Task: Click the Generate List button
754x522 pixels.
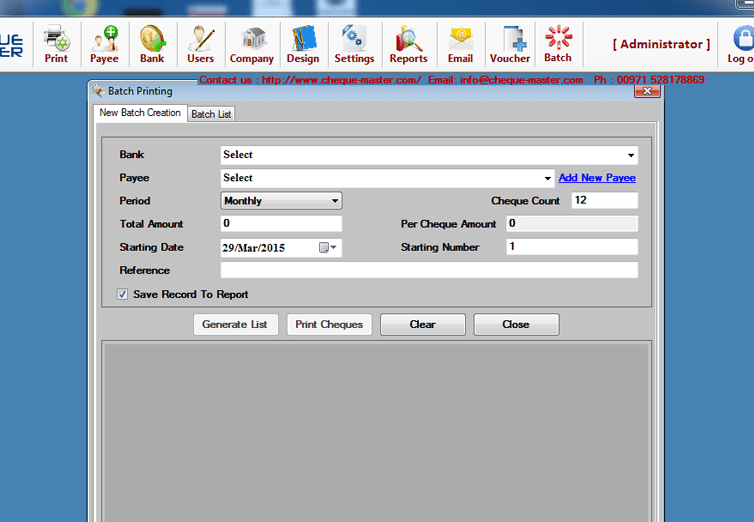Action: pos(234,324)
